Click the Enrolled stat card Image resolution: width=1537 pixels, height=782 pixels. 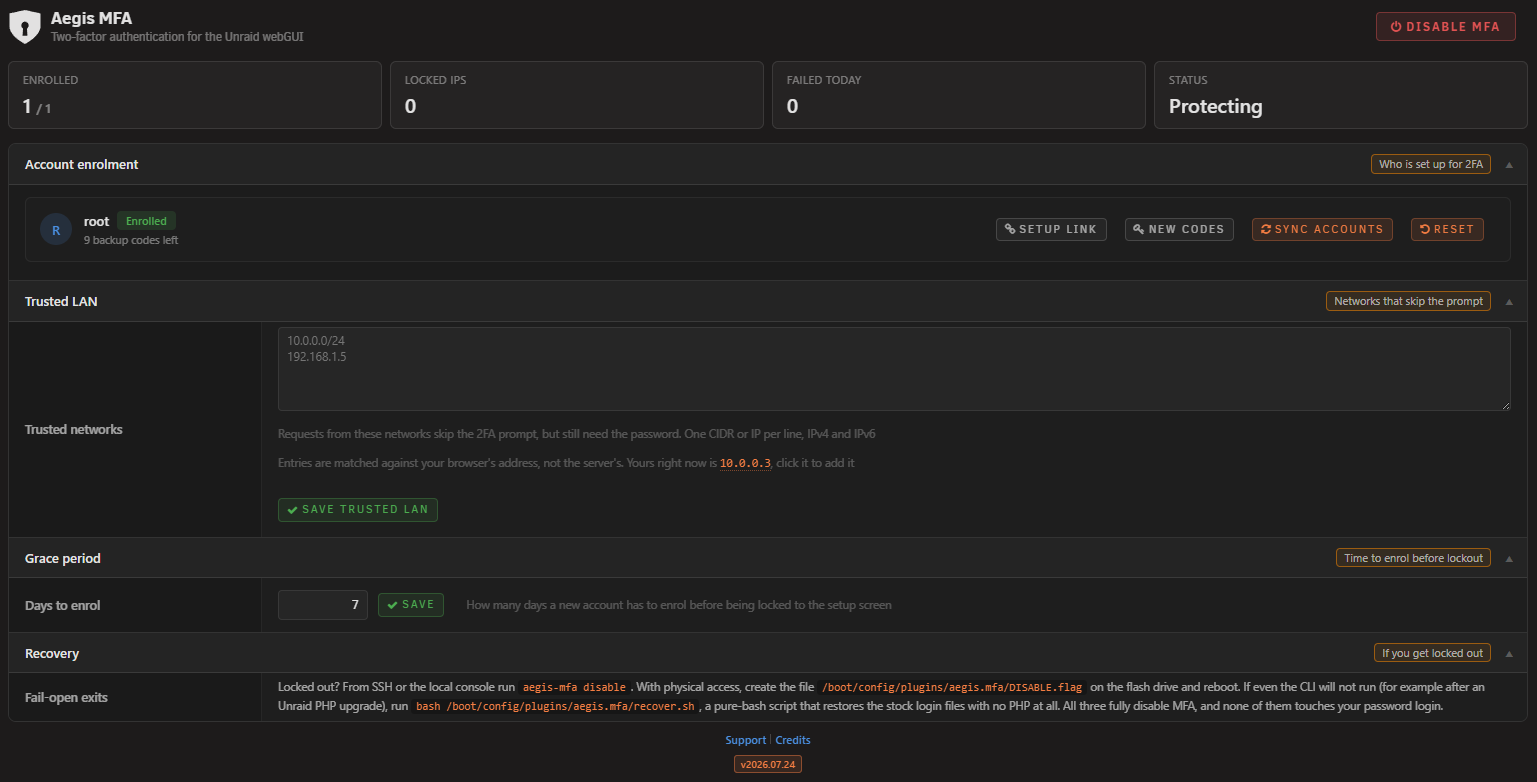tap(195, 95)
